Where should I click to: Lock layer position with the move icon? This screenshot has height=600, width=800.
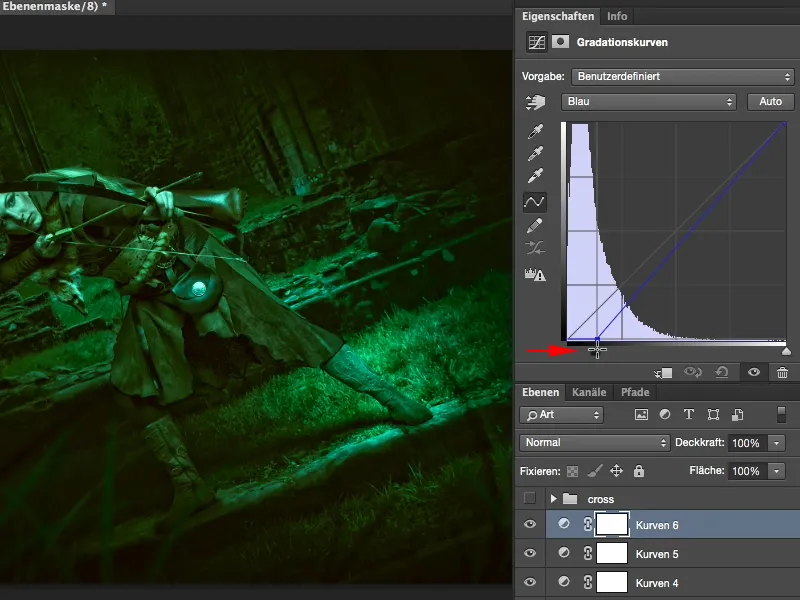[616, 471]
